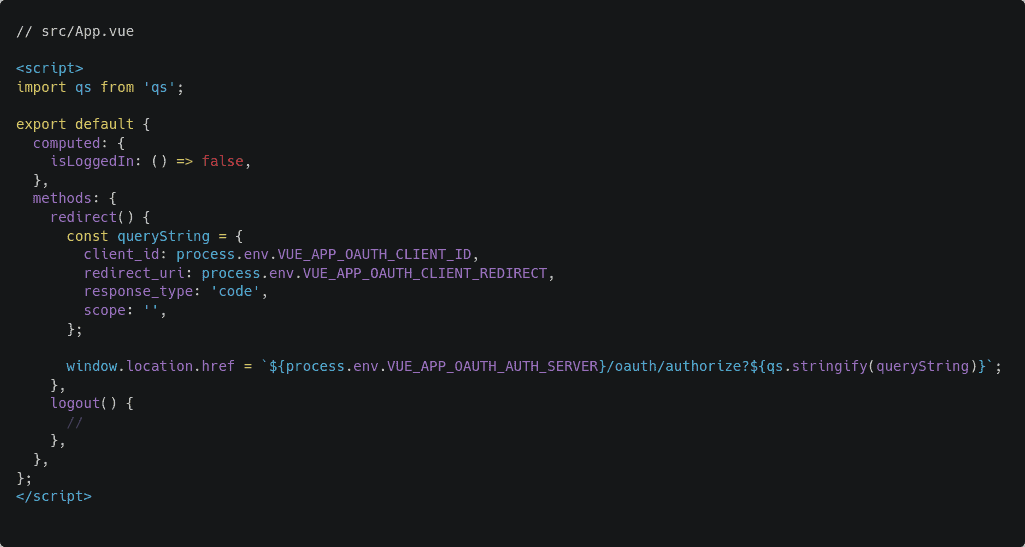Click 'qs.stringify' call text
This screenshot has height=547, width=1025.
(816, 366)
